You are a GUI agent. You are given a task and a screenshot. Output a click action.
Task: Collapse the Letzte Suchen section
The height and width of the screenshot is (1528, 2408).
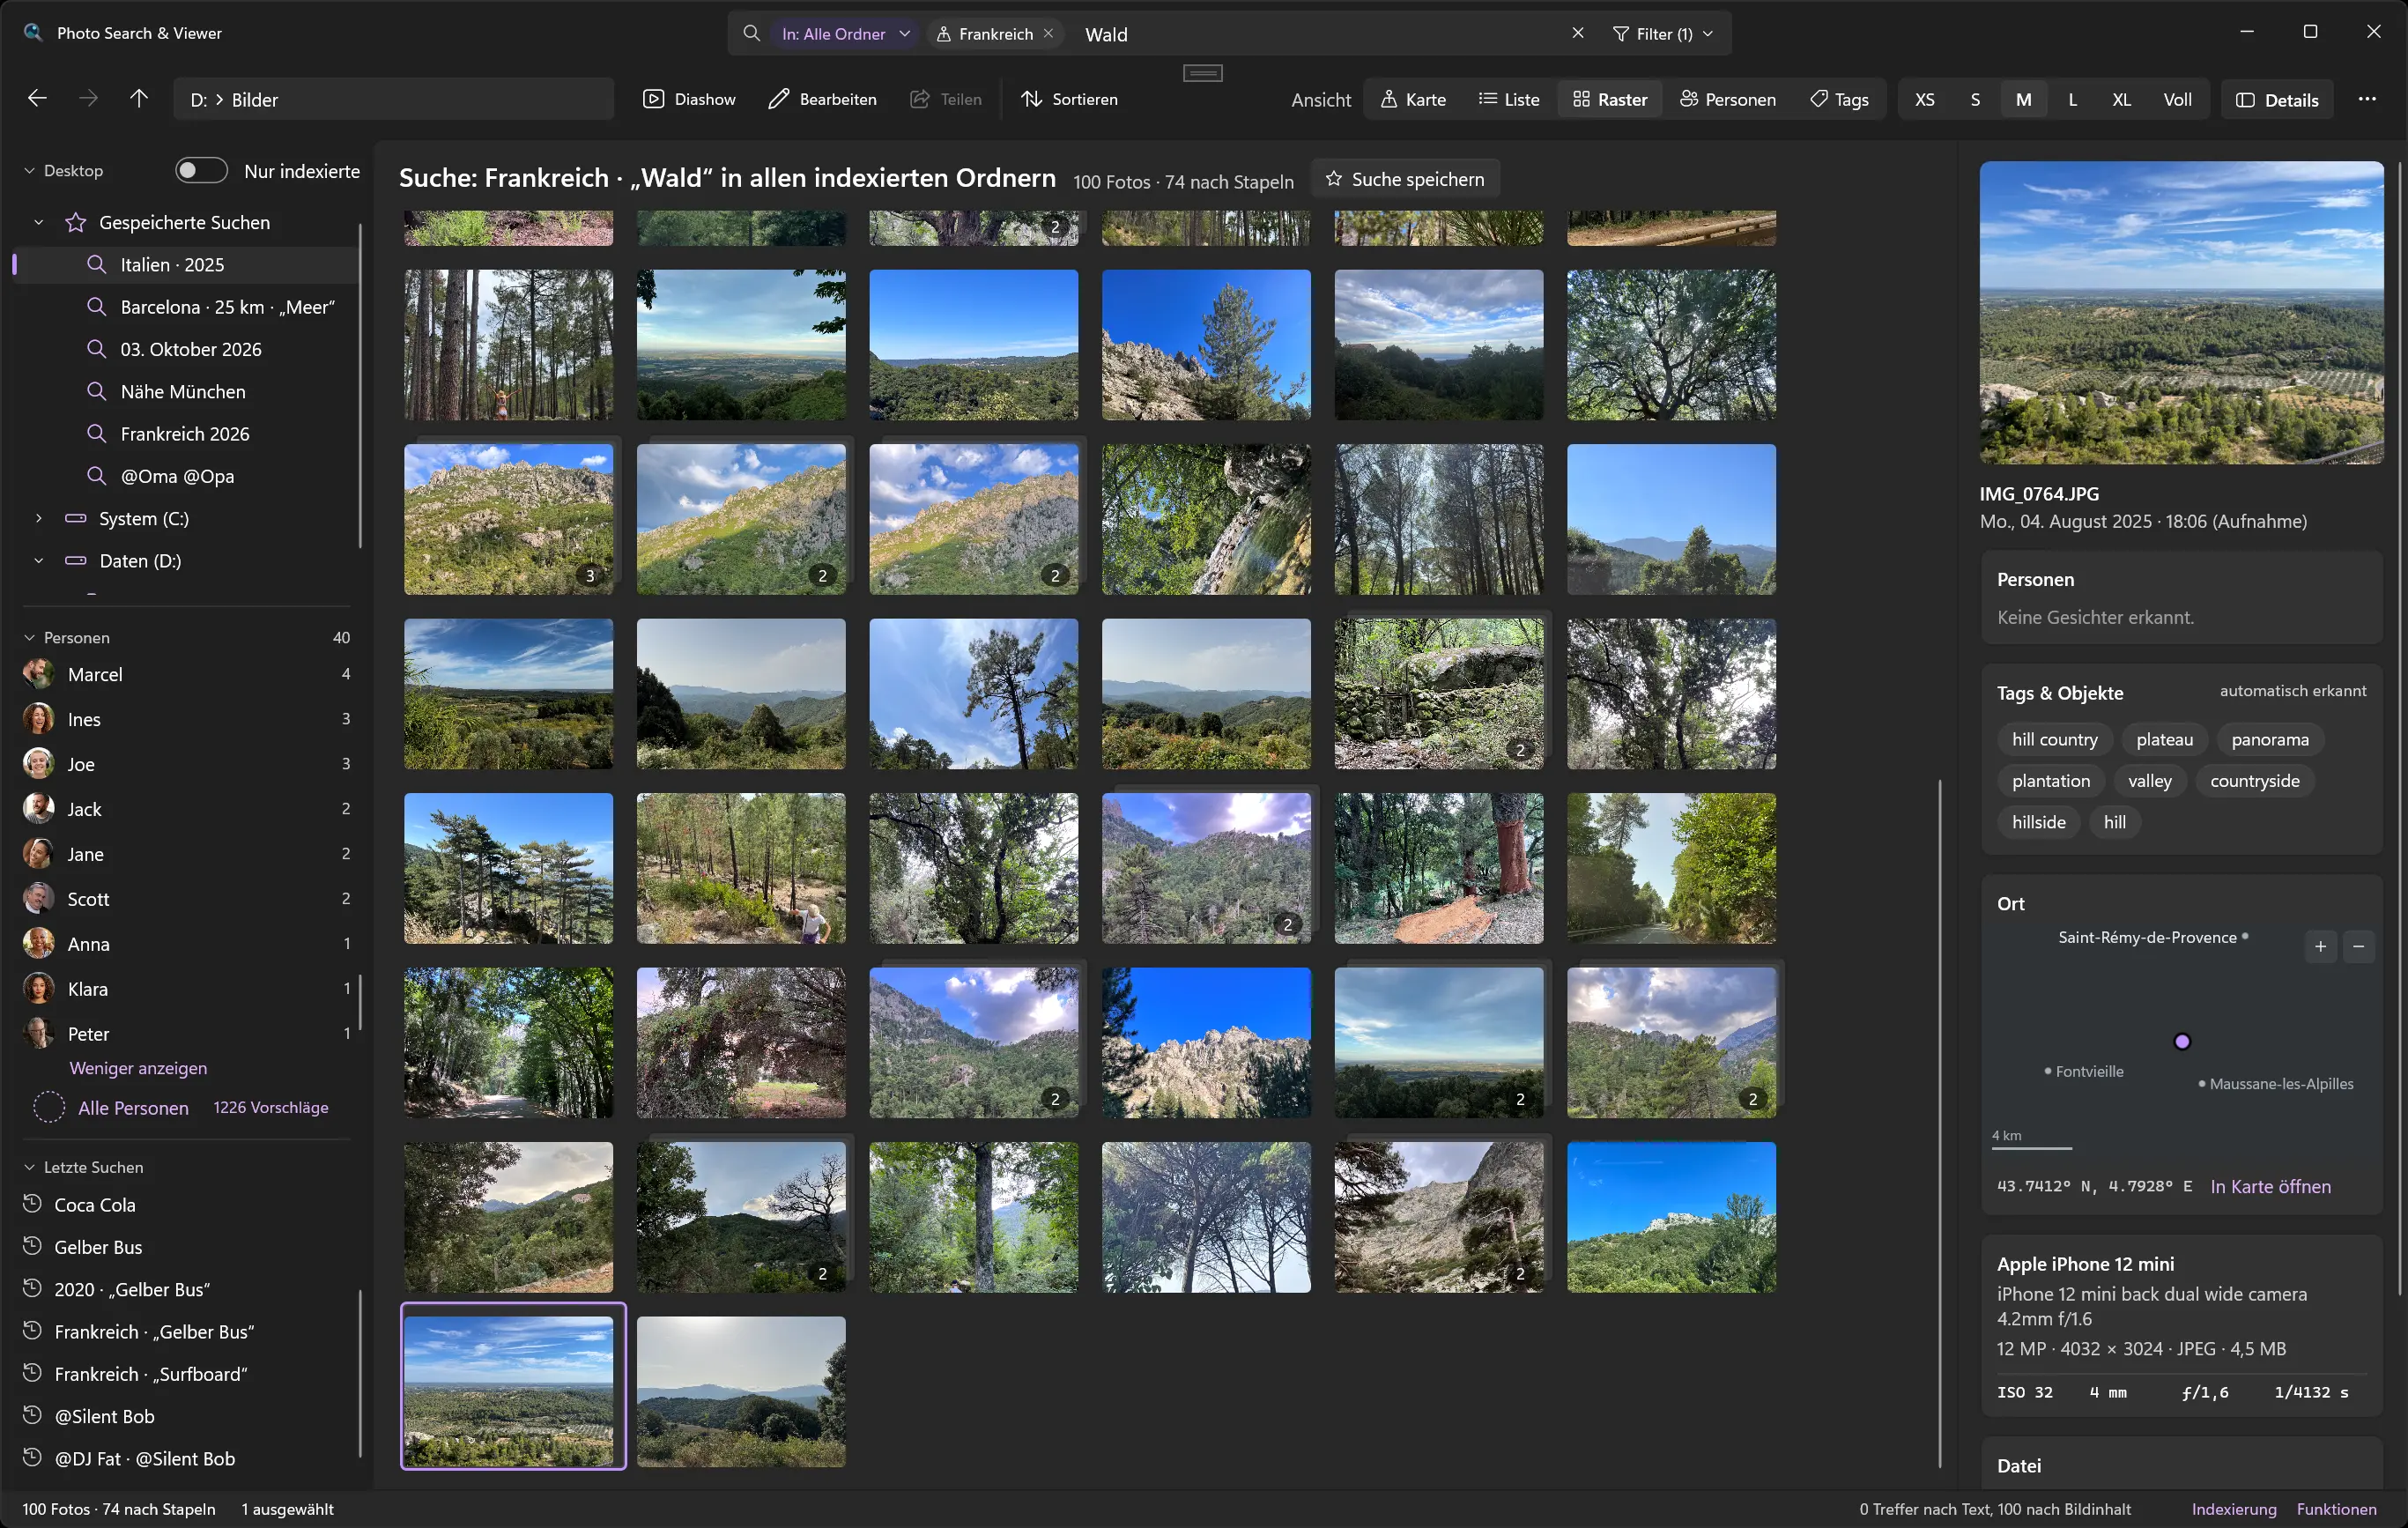point(30,1167)
